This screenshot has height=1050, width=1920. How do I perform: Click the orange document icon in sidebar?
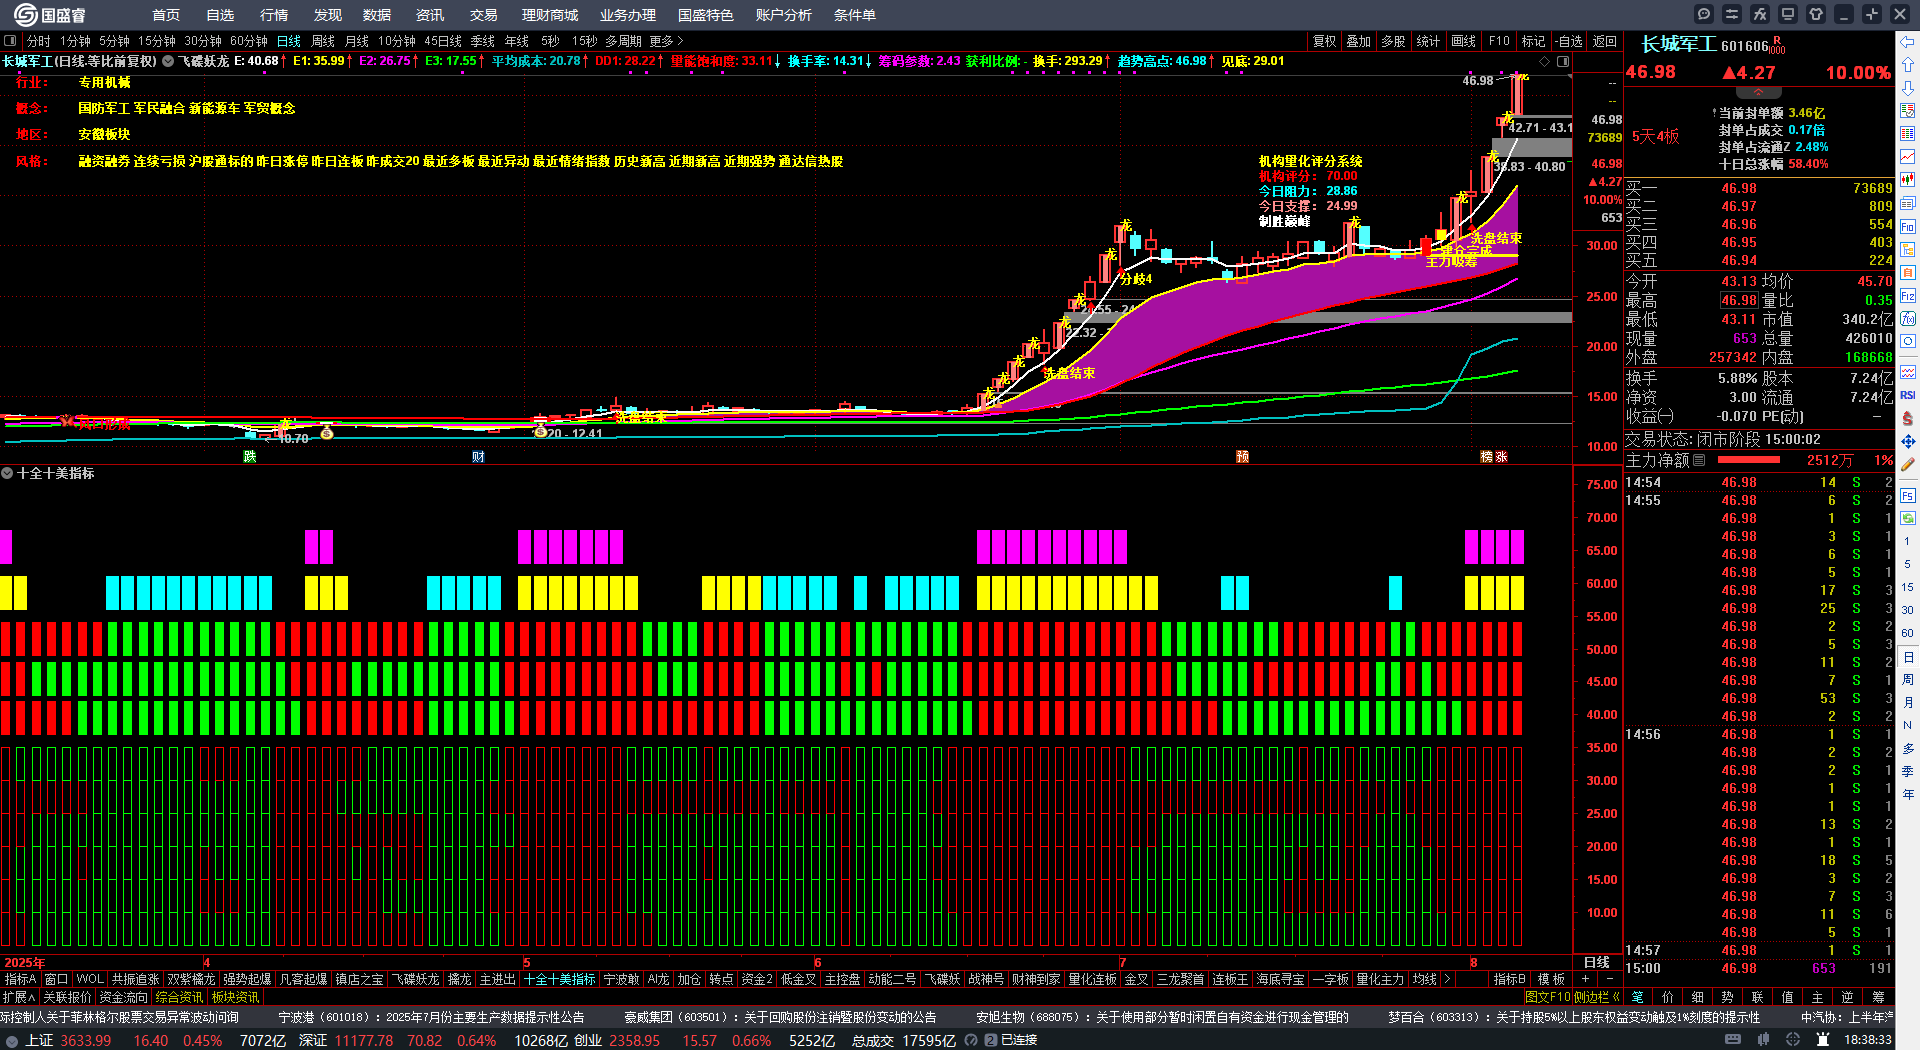[x=1908, y=273]
